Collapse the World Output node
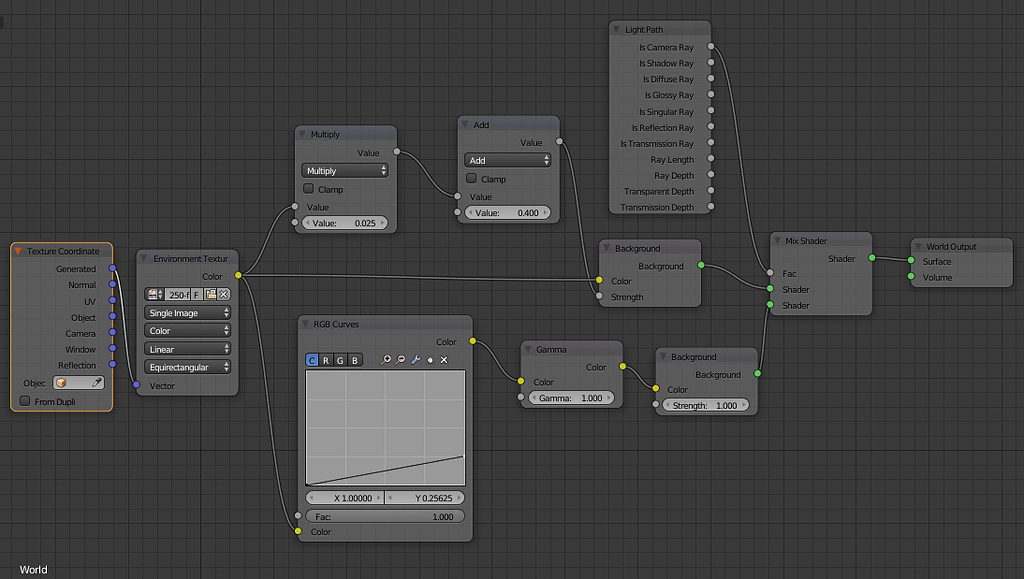Screen dimensions: 1024x579 tap(918, 246)
